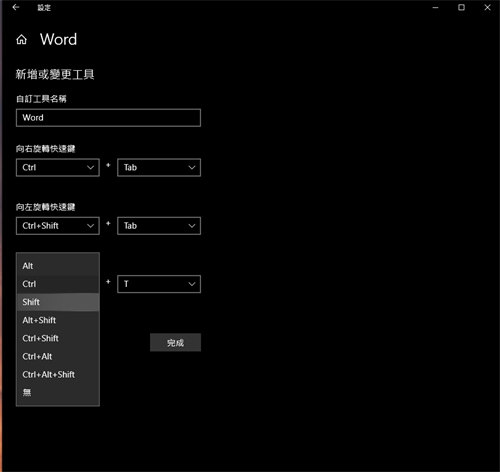The width and height of the screenshot is (500, 472).
Task: Click the 完成 (Done) button
Action: pyautogui.click(x=175, y=343)
